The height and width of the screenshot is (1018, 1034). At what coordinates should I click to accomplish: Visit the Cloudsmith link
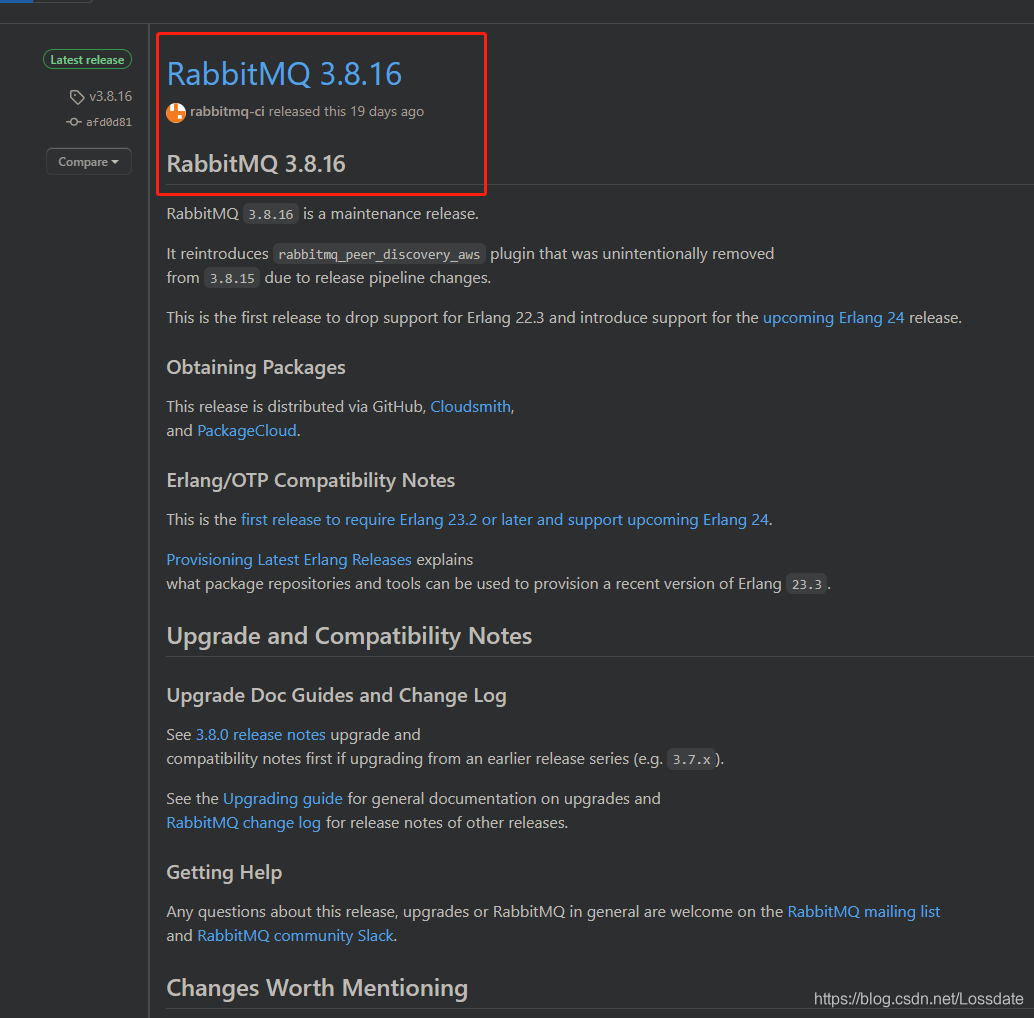point(471,407)
